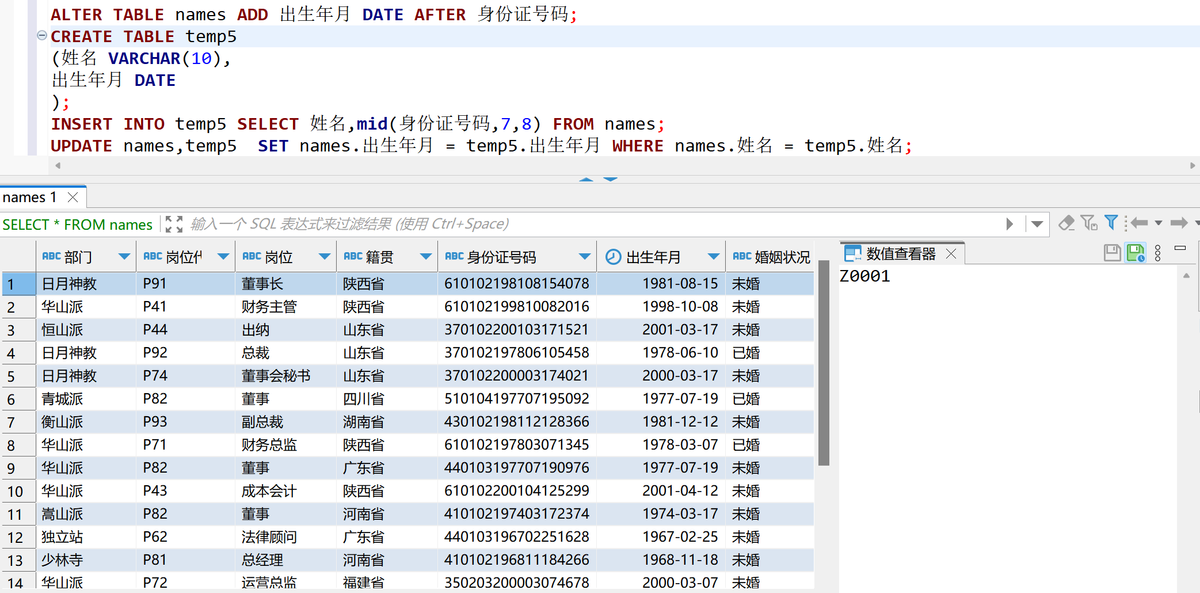Image resolution: width=1200 pixels, height=593 pixels.
Task: Click the 部门 column header
Action: click(x=85, y=257)
